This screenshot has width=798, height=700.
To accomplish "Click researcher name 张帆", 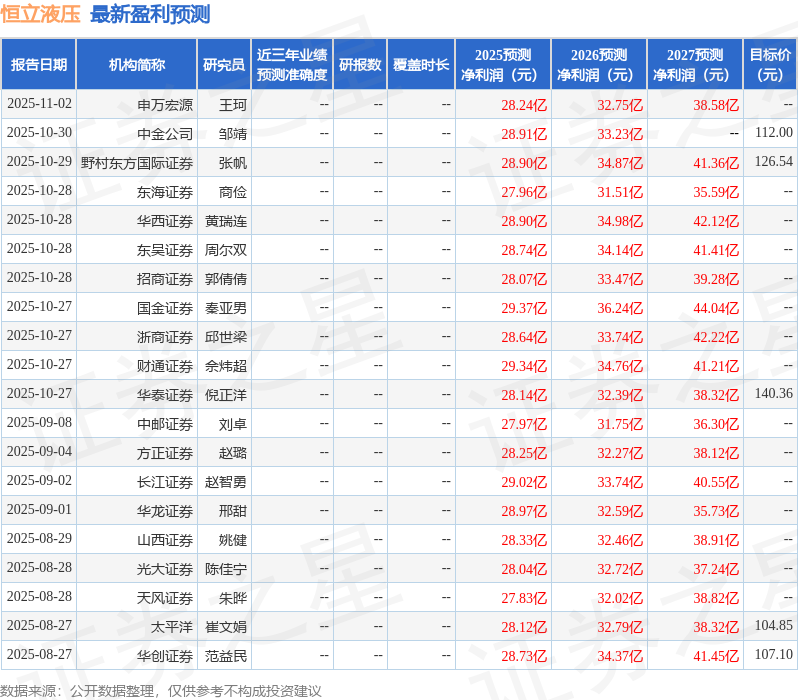I will (x=233, y=163).
